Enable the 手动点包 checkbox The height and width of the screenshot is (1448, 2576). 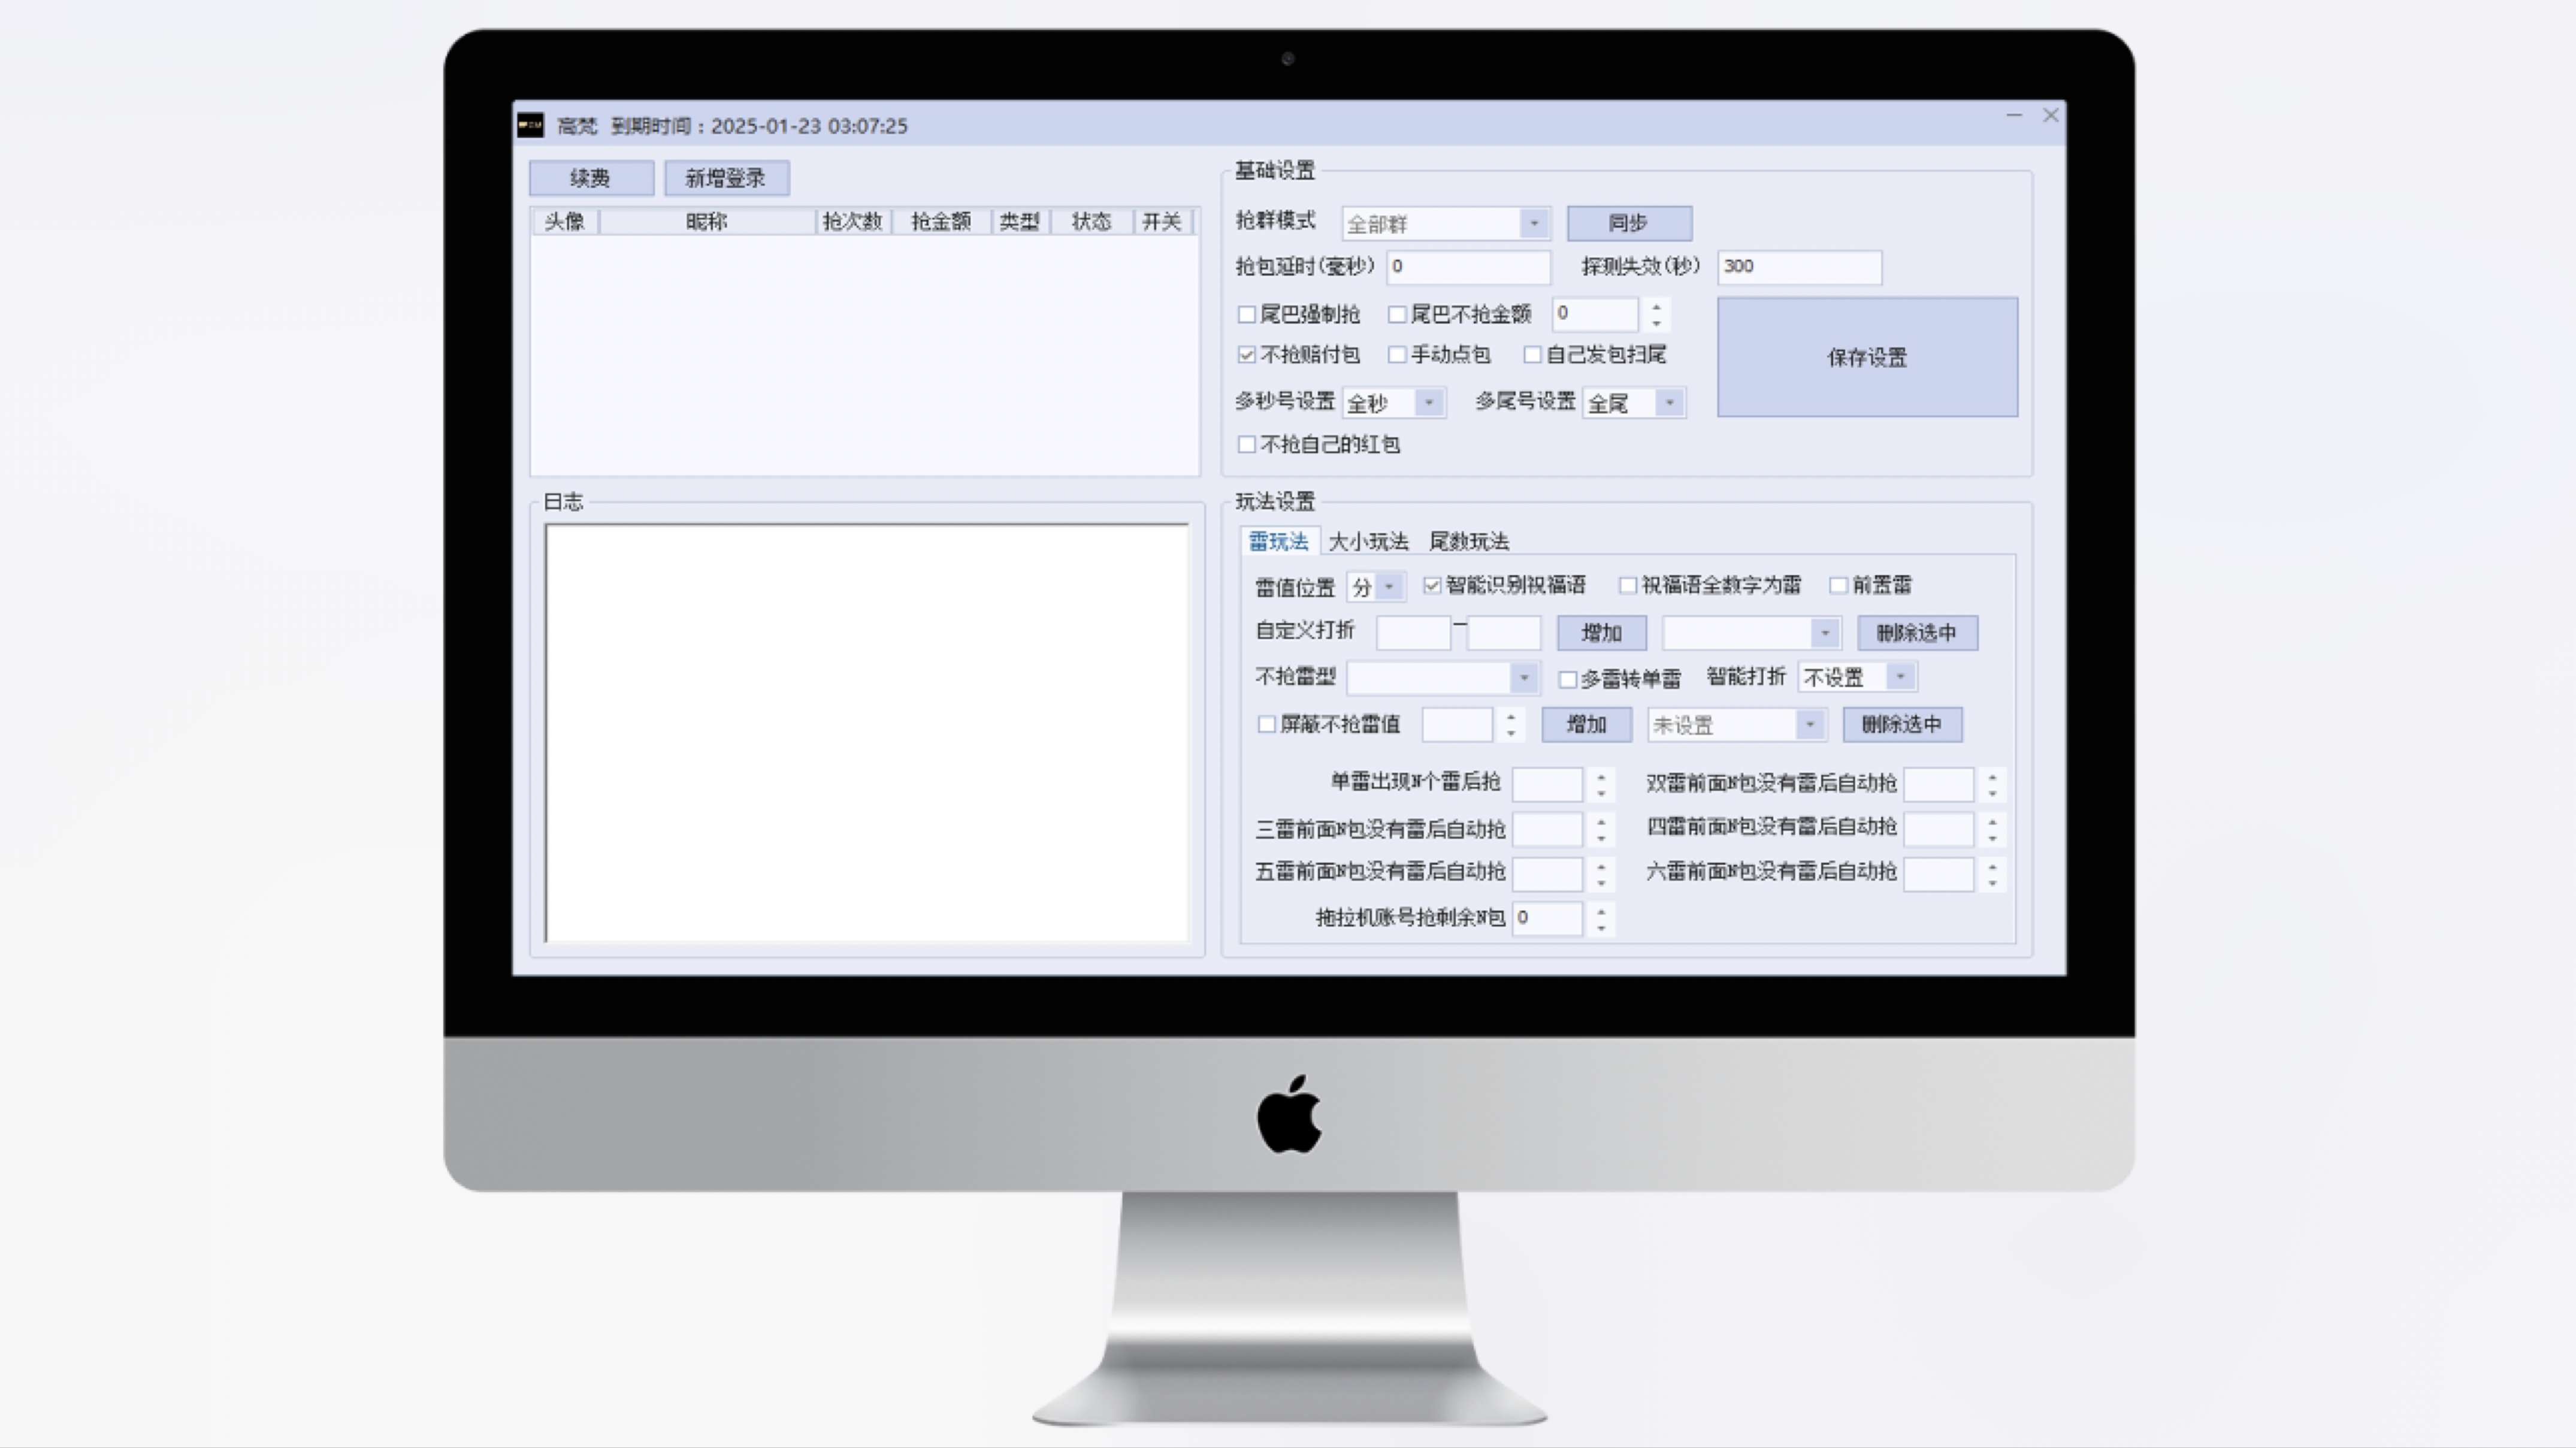coord(1397,354)
